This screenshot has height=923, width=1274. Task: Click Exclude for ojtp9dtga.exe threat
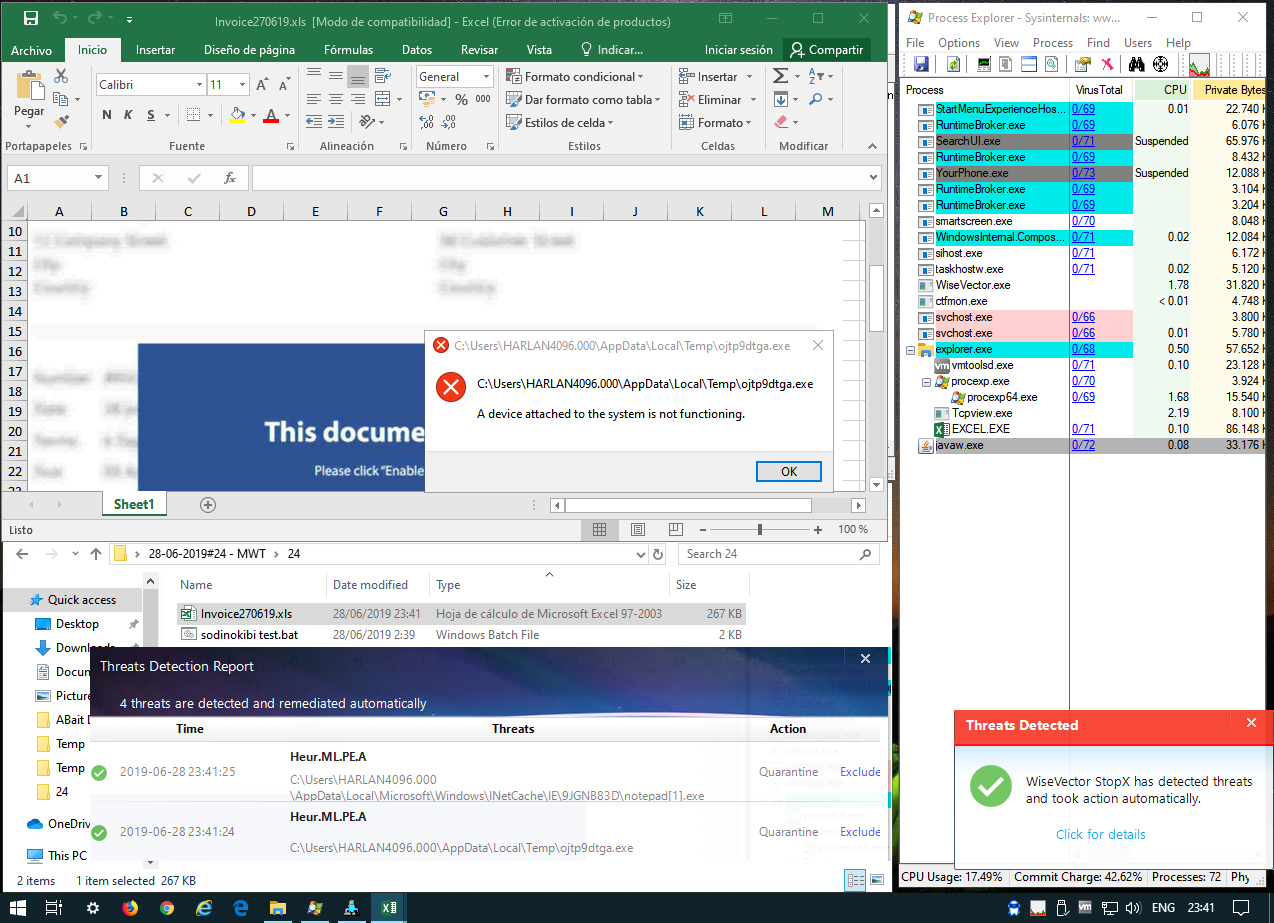(860, 832)
